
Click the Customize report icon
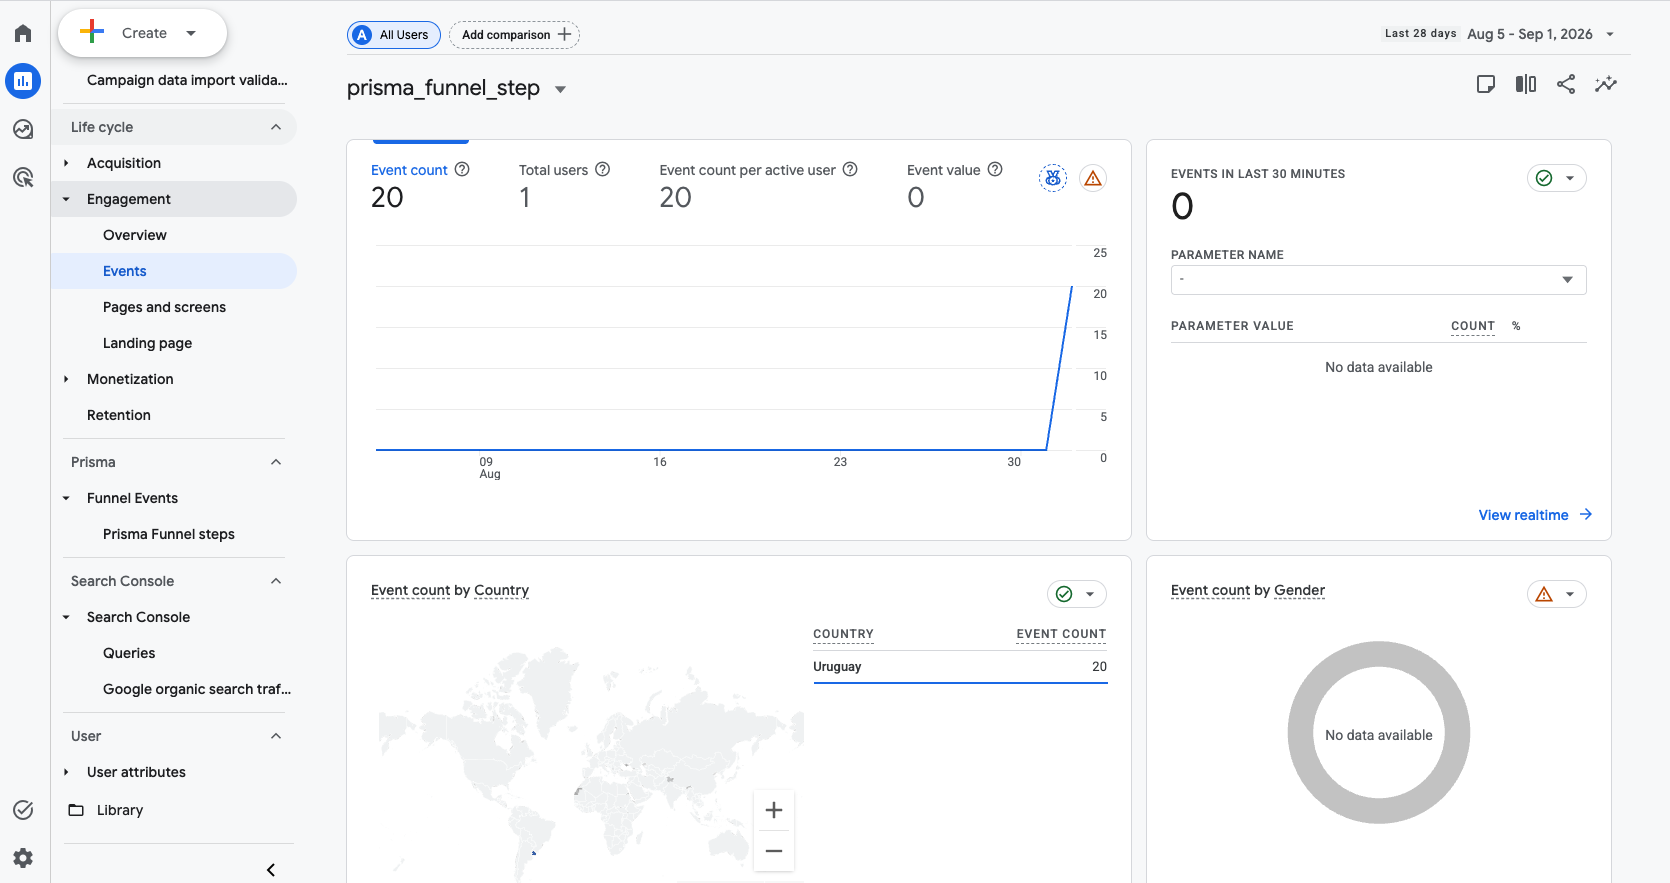point(1486,84)
